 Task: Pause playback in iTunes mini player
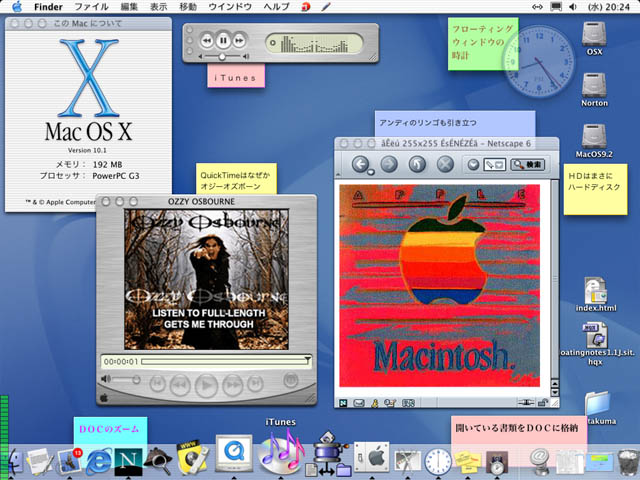coord(223,40)
